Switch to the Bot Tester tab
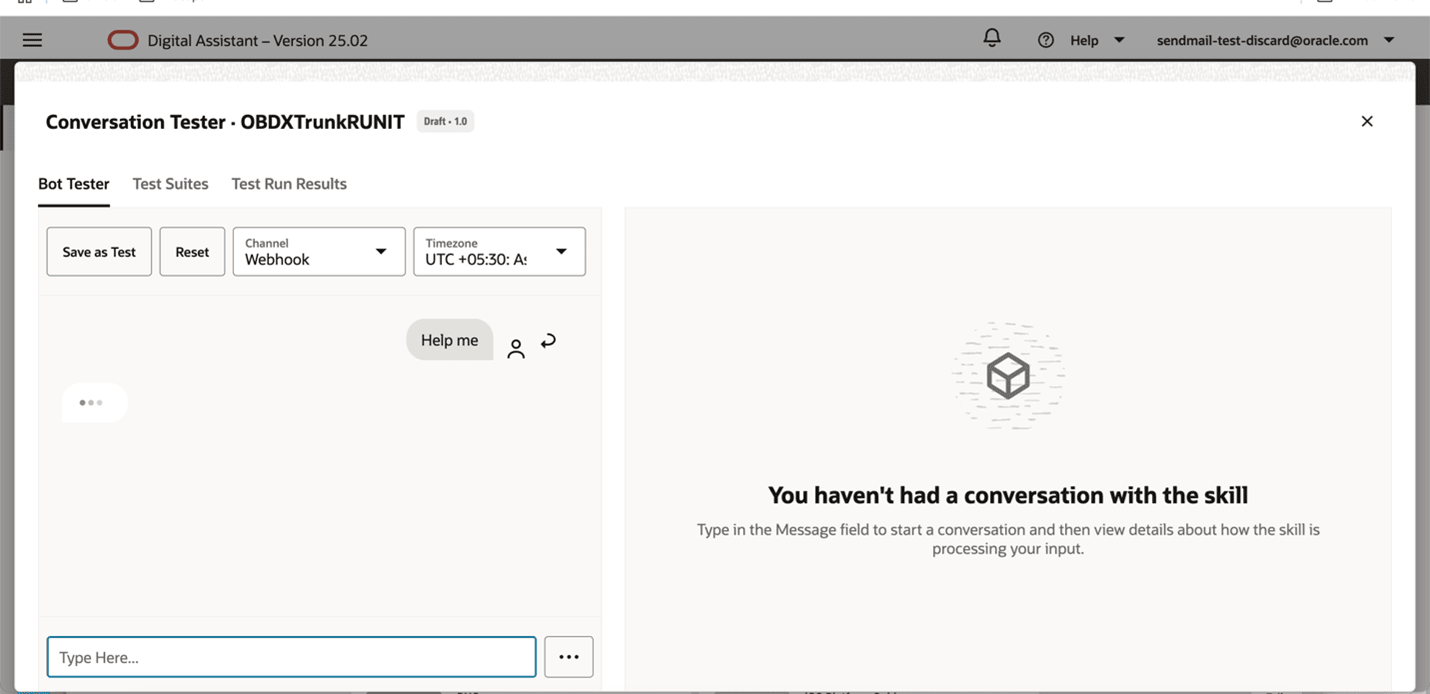 [74, 184]
